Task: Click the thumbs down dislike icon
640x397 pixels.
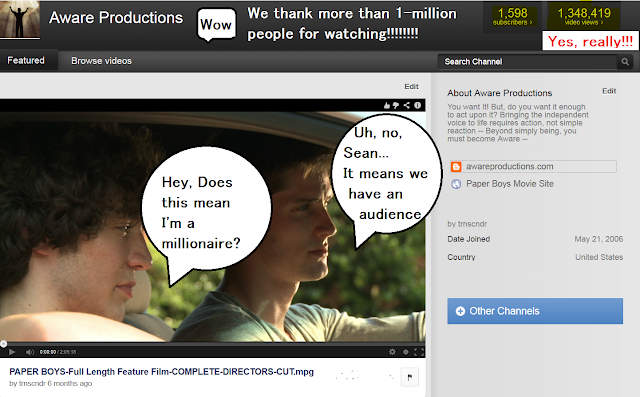Action: pyautogui.click(x=396, y=105)
